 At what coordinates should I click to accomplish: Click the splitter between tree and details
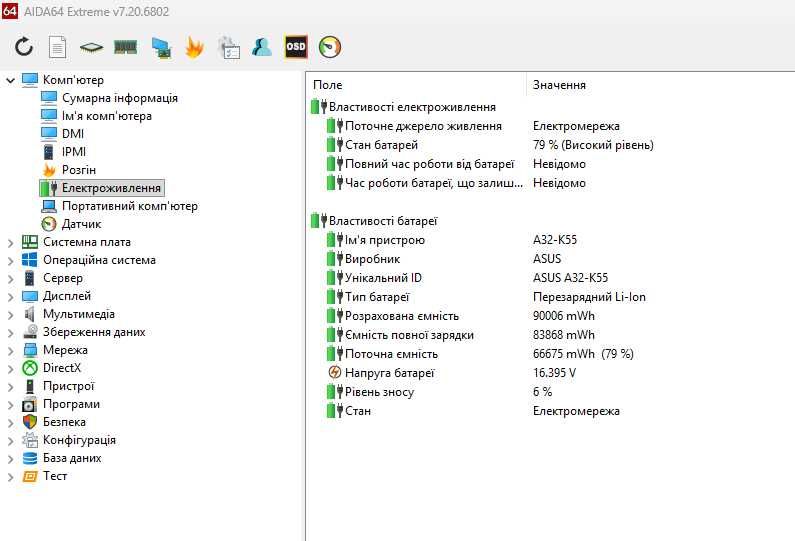tap(305, 306)
